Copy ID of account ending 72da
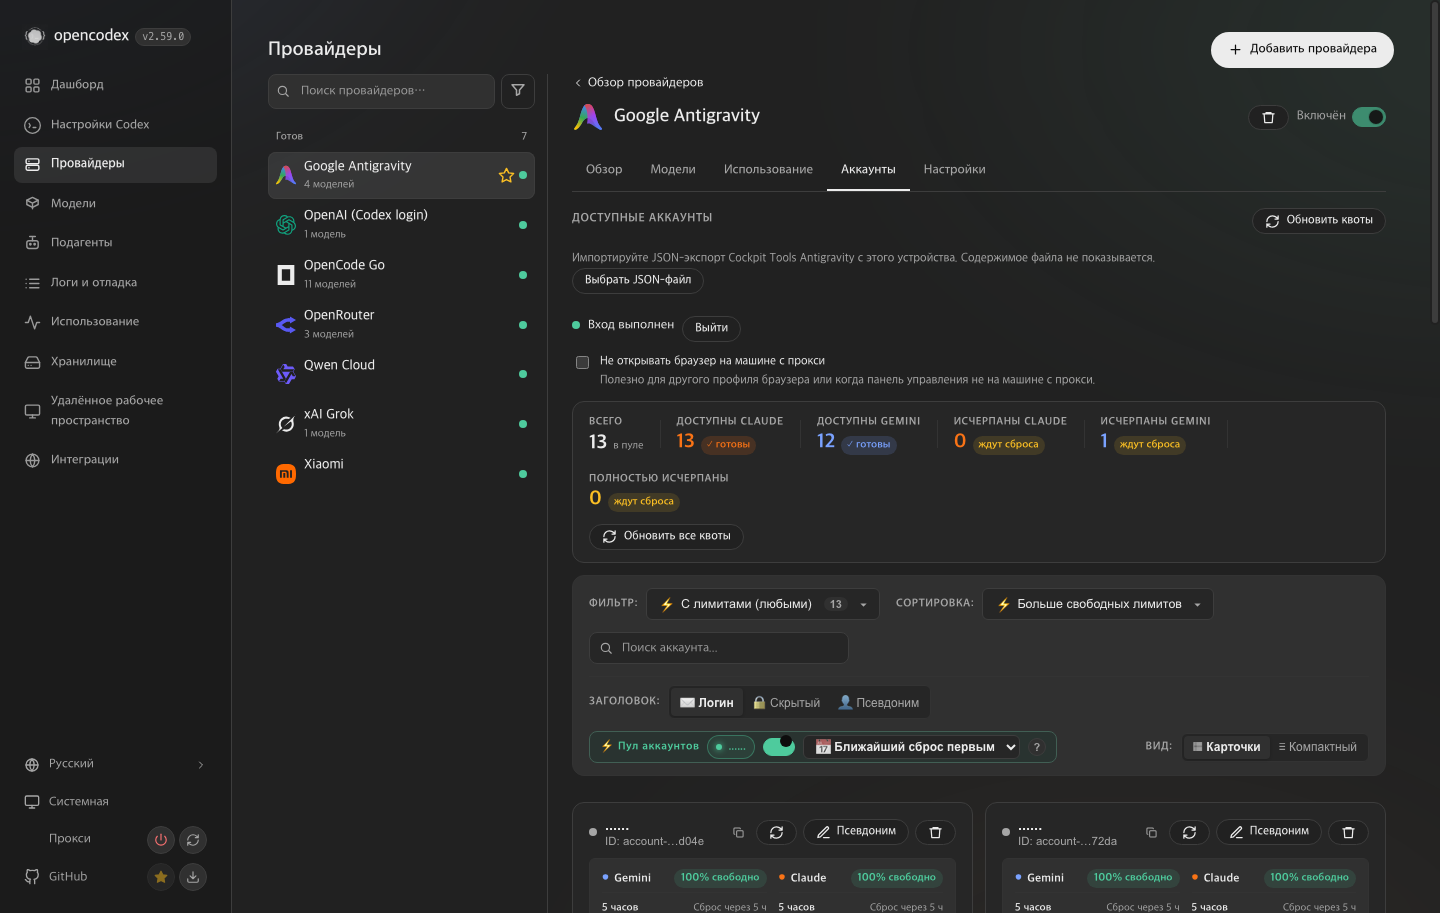Image resolution: width=1440 pixels, height=913 pixels. click(1151, 832)
